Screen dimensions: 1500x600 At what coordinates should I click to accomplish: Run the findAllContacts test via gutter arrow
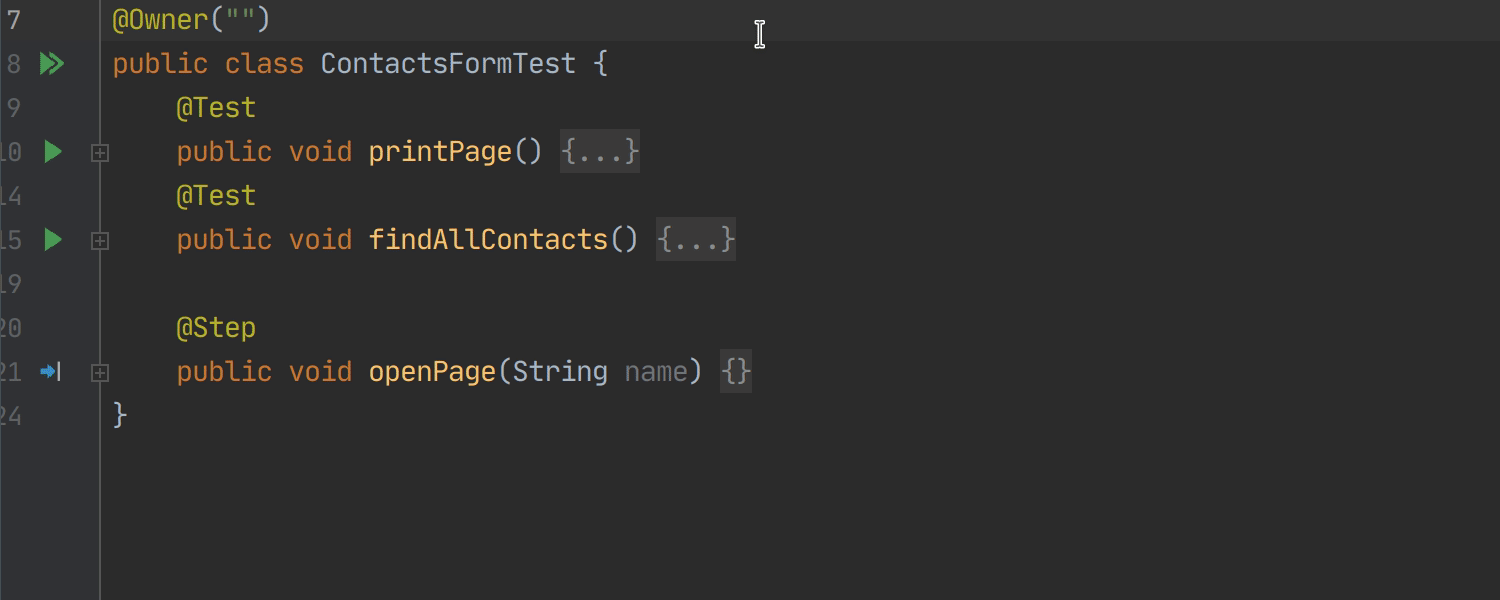(x=53, y=240)
